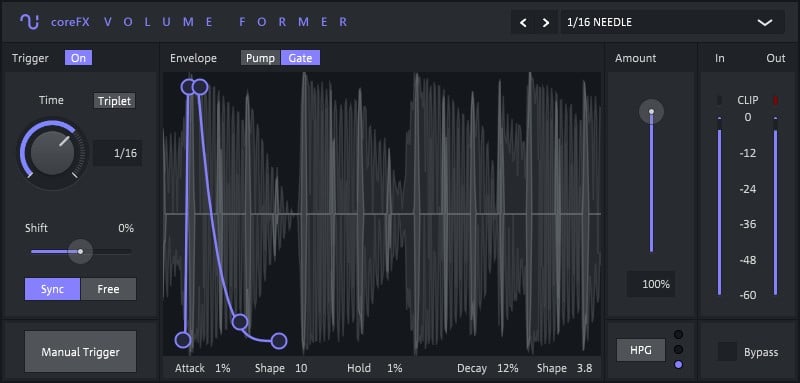Viewport: 800px width, 383px height.
Task: Toggle the Bypass checkbox
Action: (728, 352)
